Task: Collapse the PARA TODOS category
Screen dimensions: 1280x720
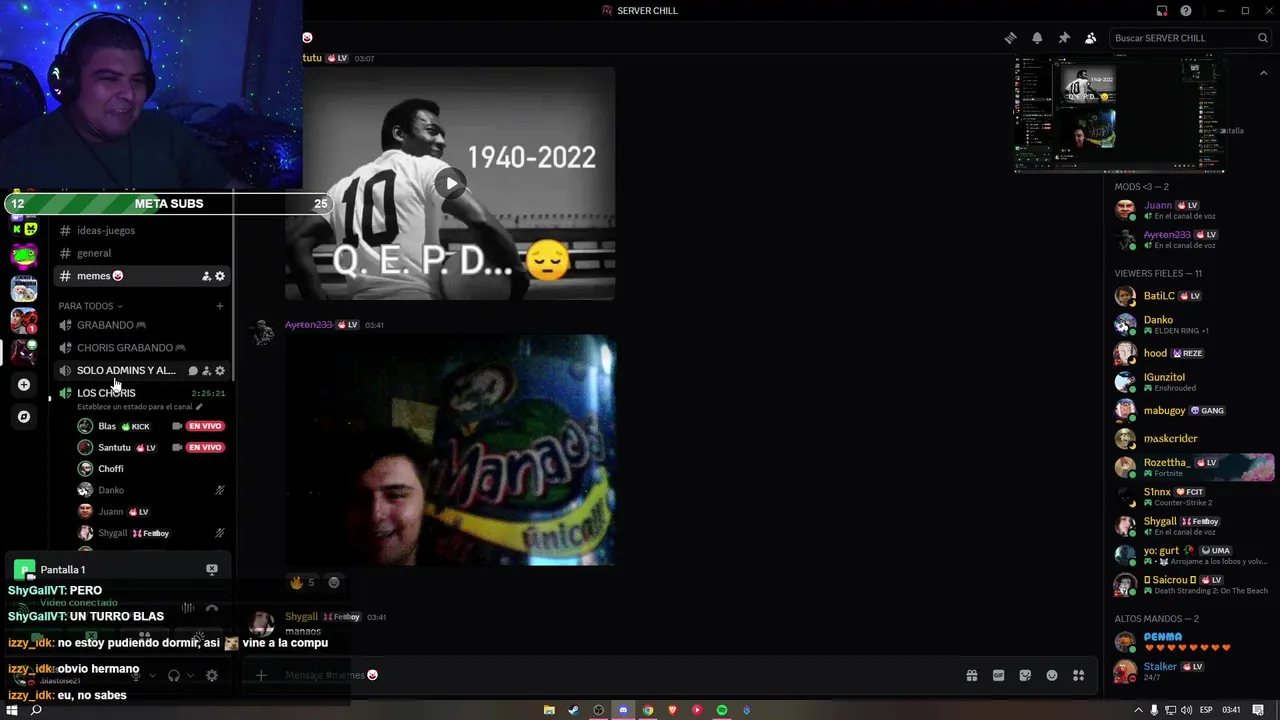Action: click(x=90, y=306)
